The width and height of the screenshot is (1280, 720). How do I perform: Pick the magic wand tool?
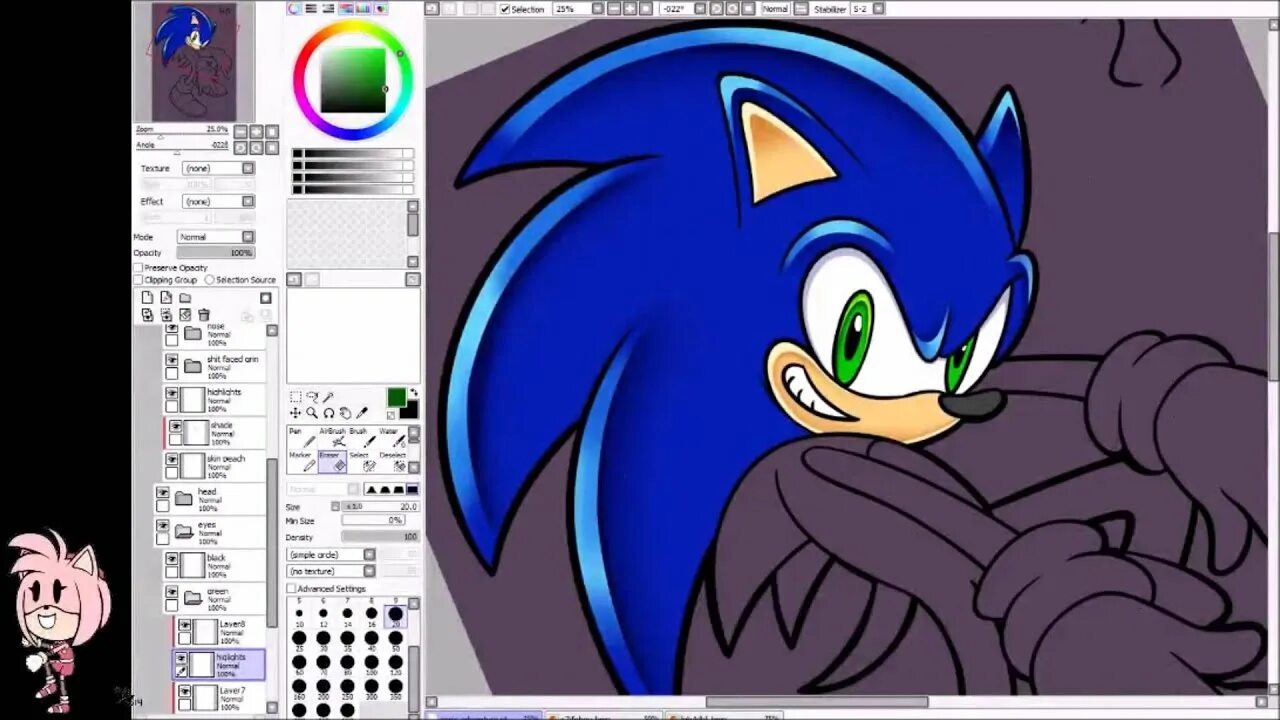pos(328,397)
